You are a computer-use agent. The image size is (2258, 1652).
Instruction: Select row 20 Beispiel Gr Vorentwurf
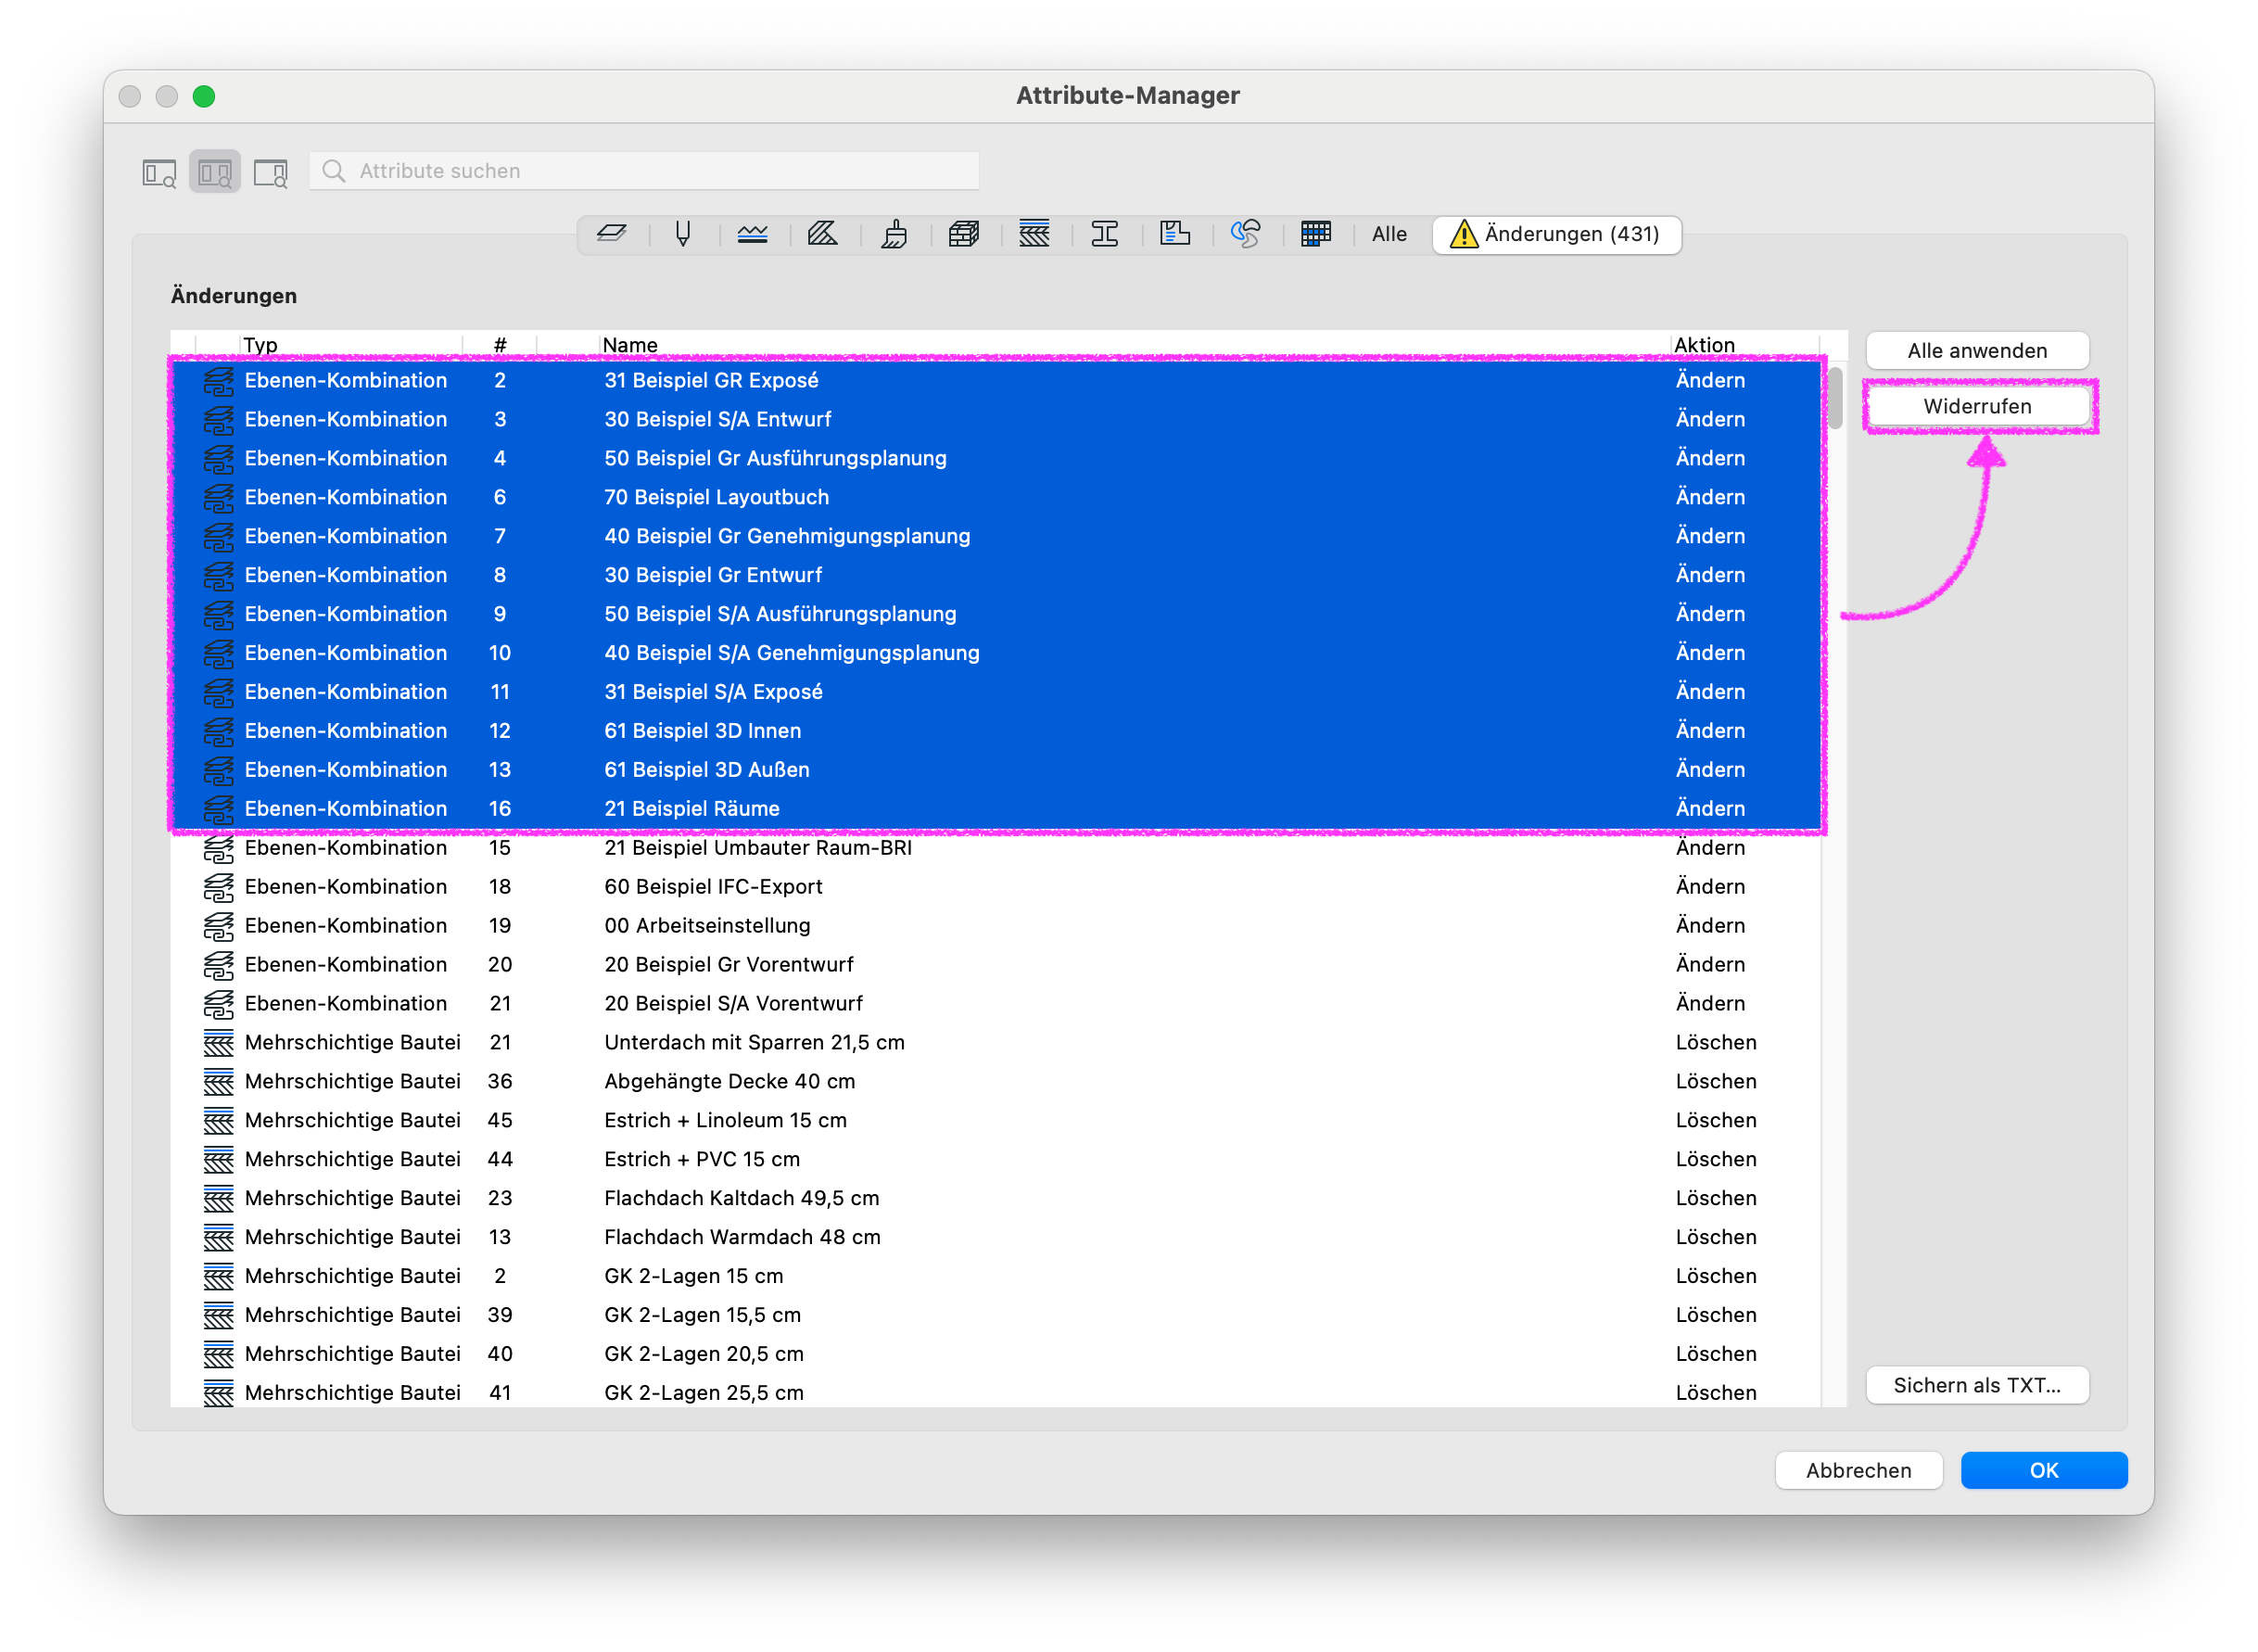click(x=996, y=965)
